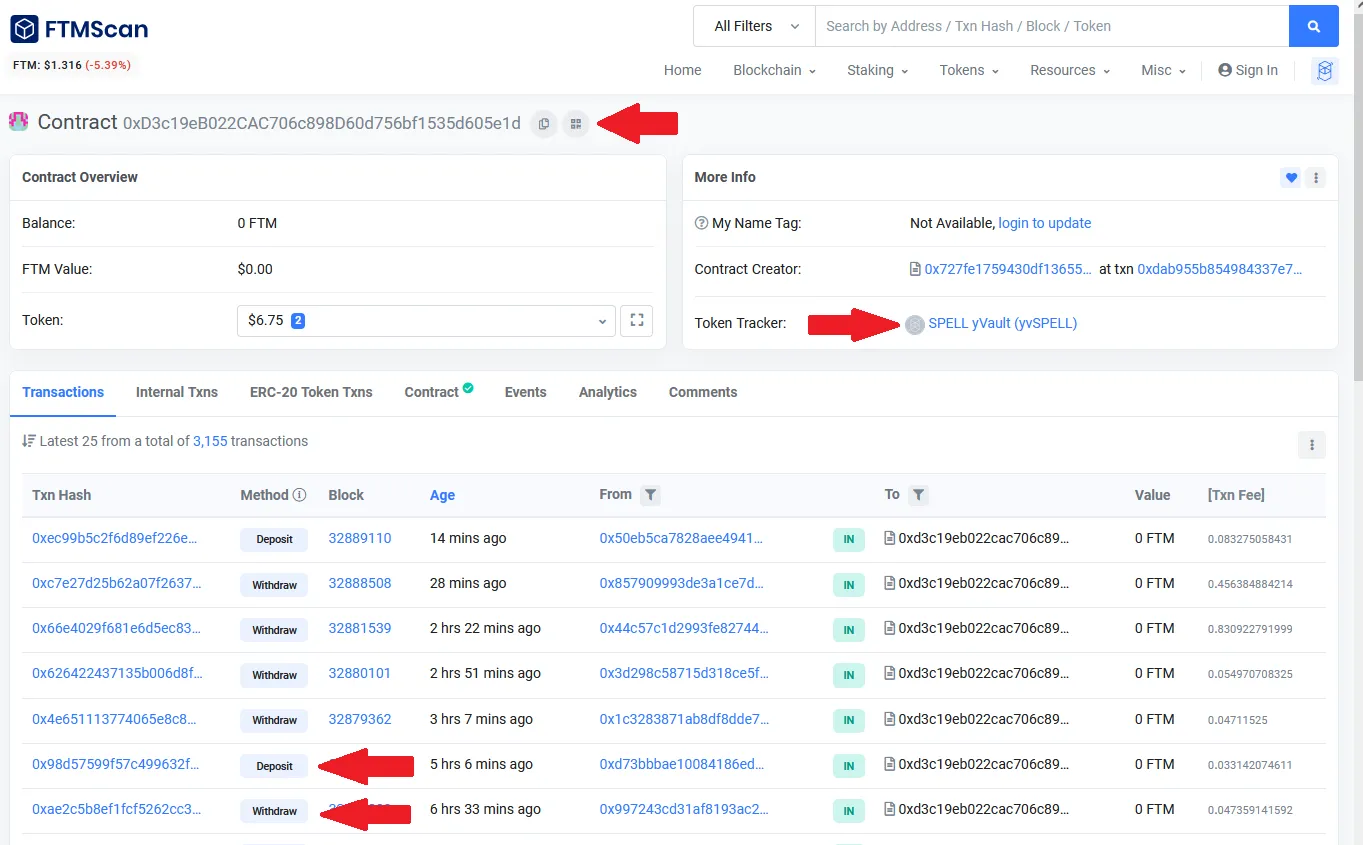This screenshot has height=845, width=1363.
Task: Open the Comments tab
Action: coord(703,392)
